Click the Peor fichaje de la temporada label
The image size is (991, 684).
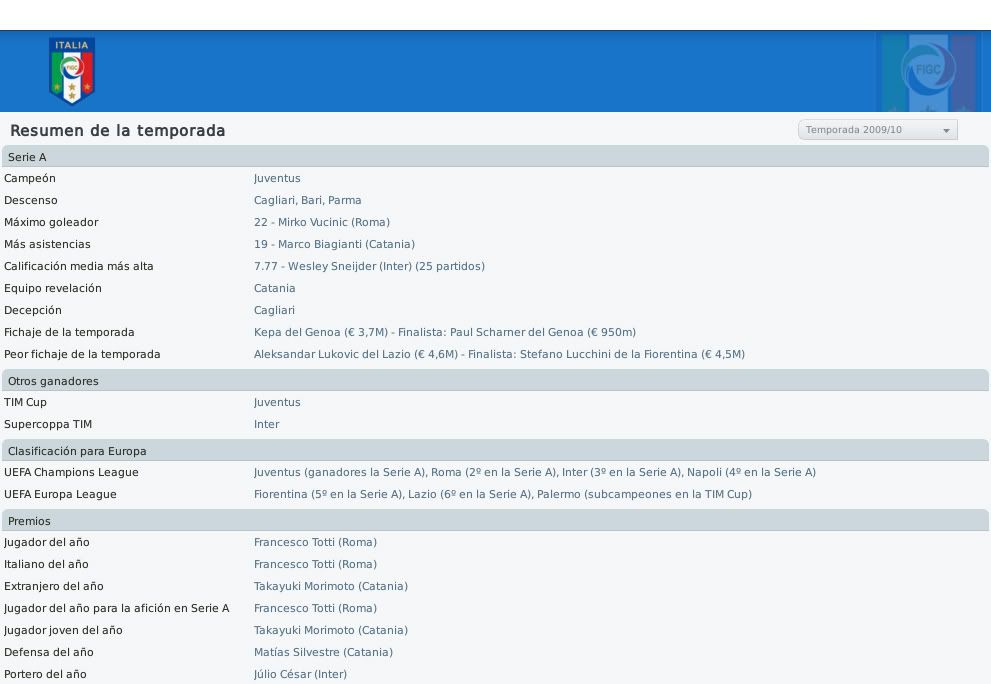(x=82, y=355)
